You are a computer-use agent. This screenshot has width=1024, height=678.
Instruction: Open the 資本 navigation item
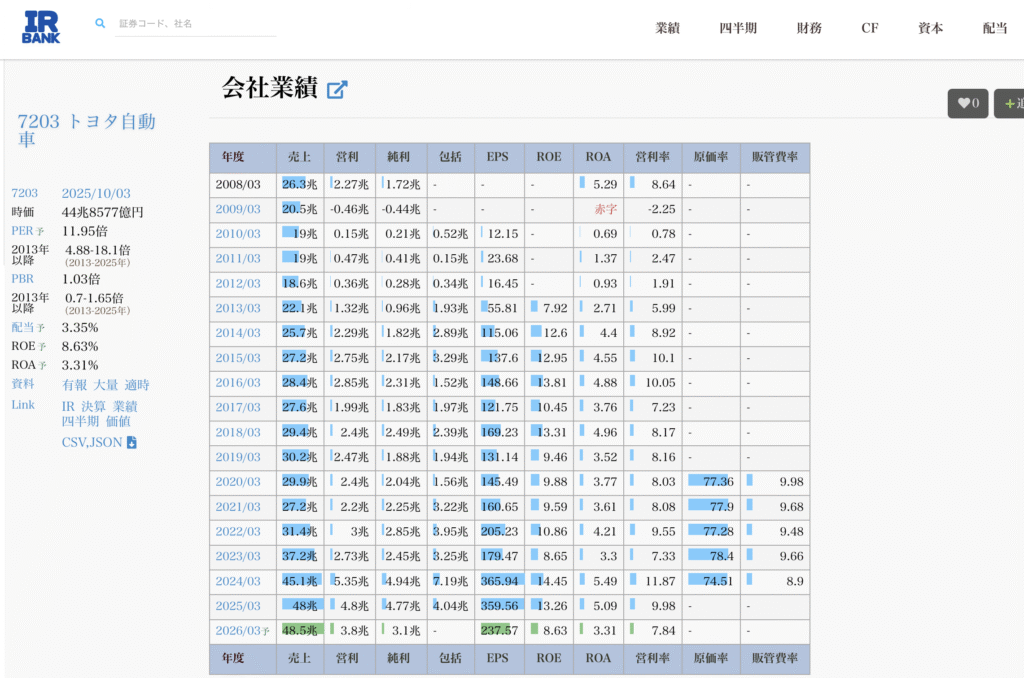[x=930, y=28]
